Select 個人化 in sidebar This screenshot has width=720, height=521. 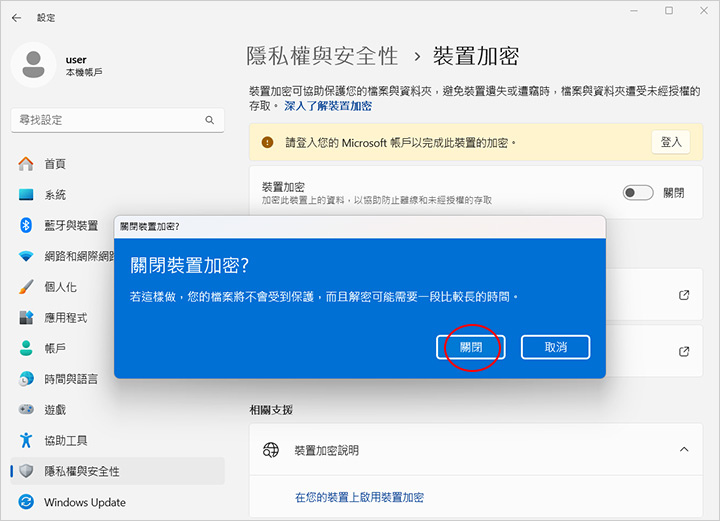pyautogui.click(x=63, y=287)
